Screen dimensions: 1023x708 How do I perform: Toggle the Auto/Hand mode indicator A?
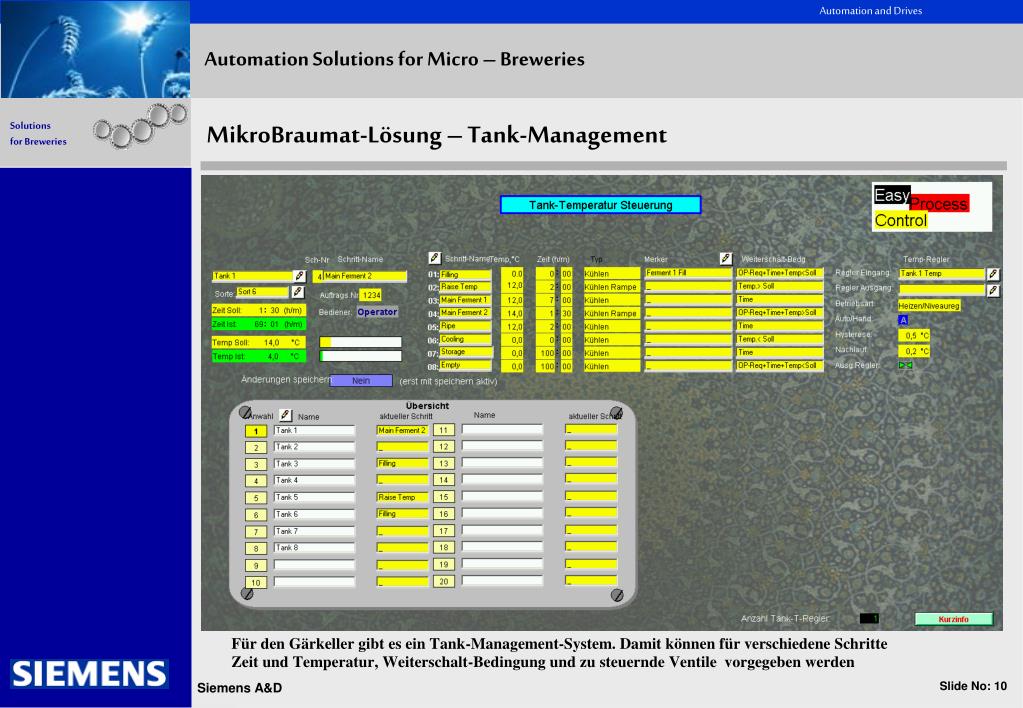point(903,320)
